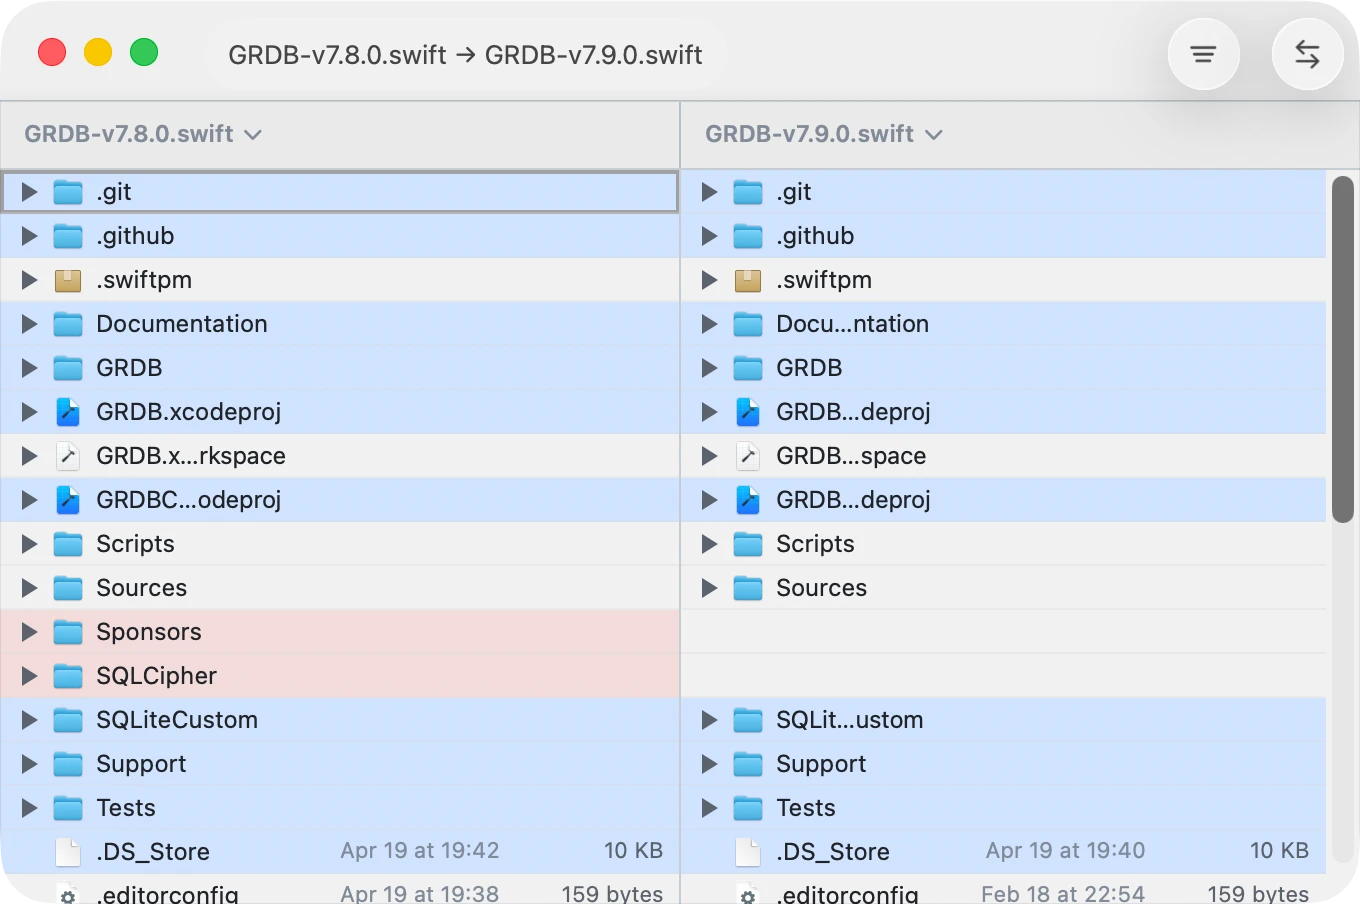Select the SQLCipher row name
1360x904 pixels.
157,676
